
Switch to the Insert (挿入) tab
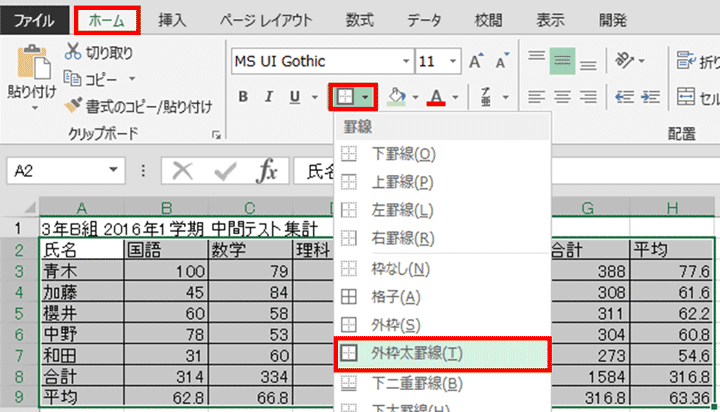(172, 20)
